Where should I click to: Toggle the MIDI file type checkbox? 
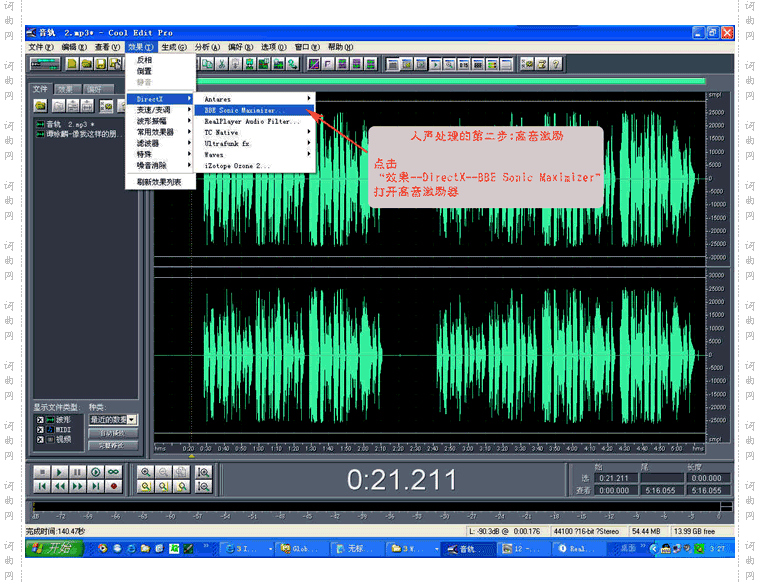[40, 429]
